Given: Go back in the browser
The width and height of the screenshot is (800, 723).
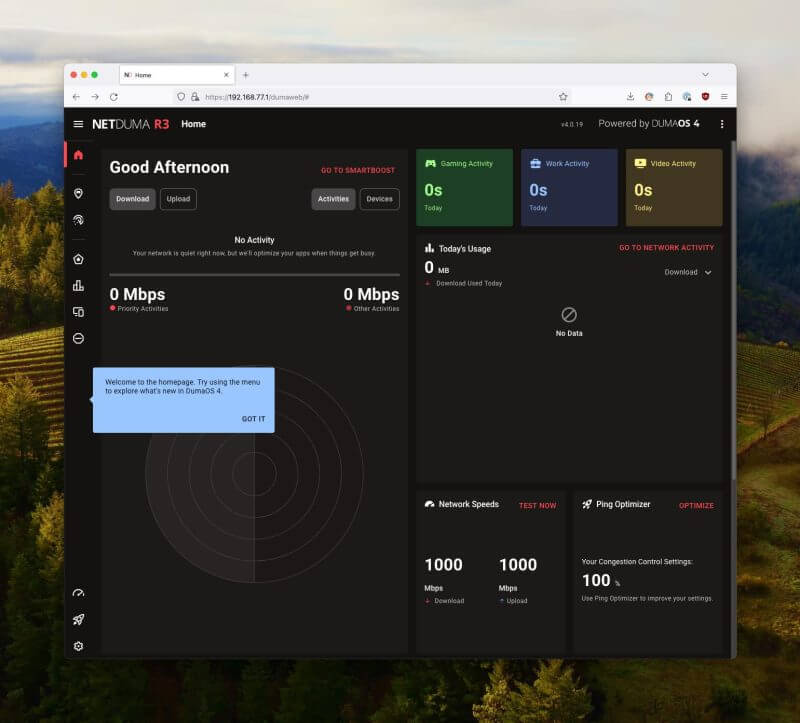Looking at the screenshot, I should tap(76, 97).
